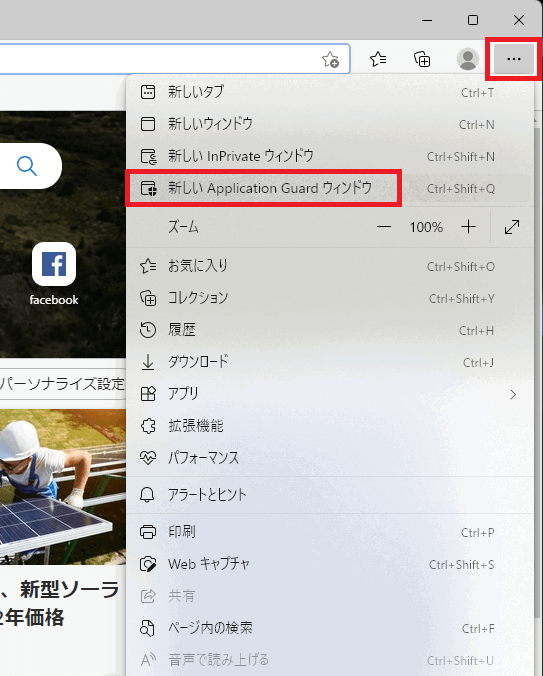This screenshot has height=676, width=543.
Task: Open the Facebook quick link tile
Action: click(54, 274)
